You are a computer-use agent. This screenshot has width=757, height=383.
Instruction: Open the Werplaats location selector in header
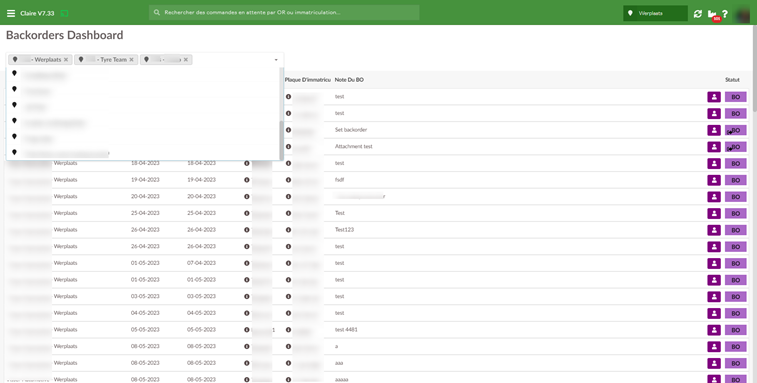point(655,14)
